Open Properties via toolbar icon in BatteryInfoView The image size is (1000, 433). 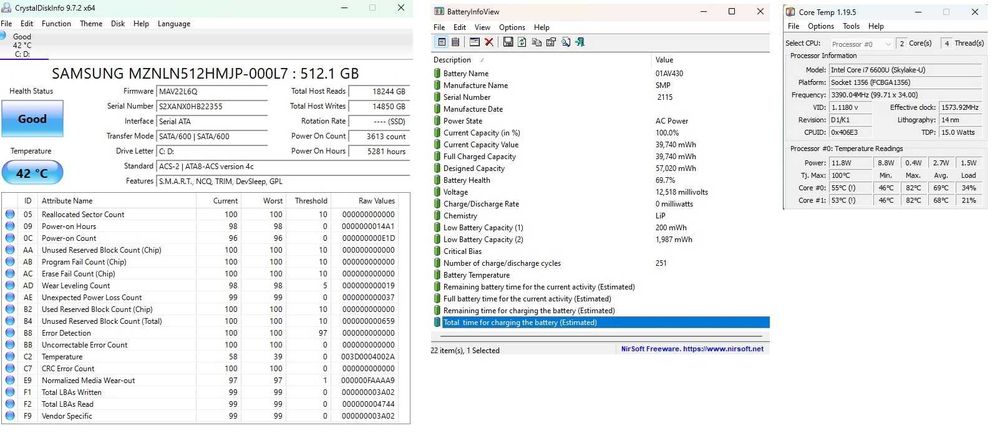pyautogui.click(x=551, y=42)
